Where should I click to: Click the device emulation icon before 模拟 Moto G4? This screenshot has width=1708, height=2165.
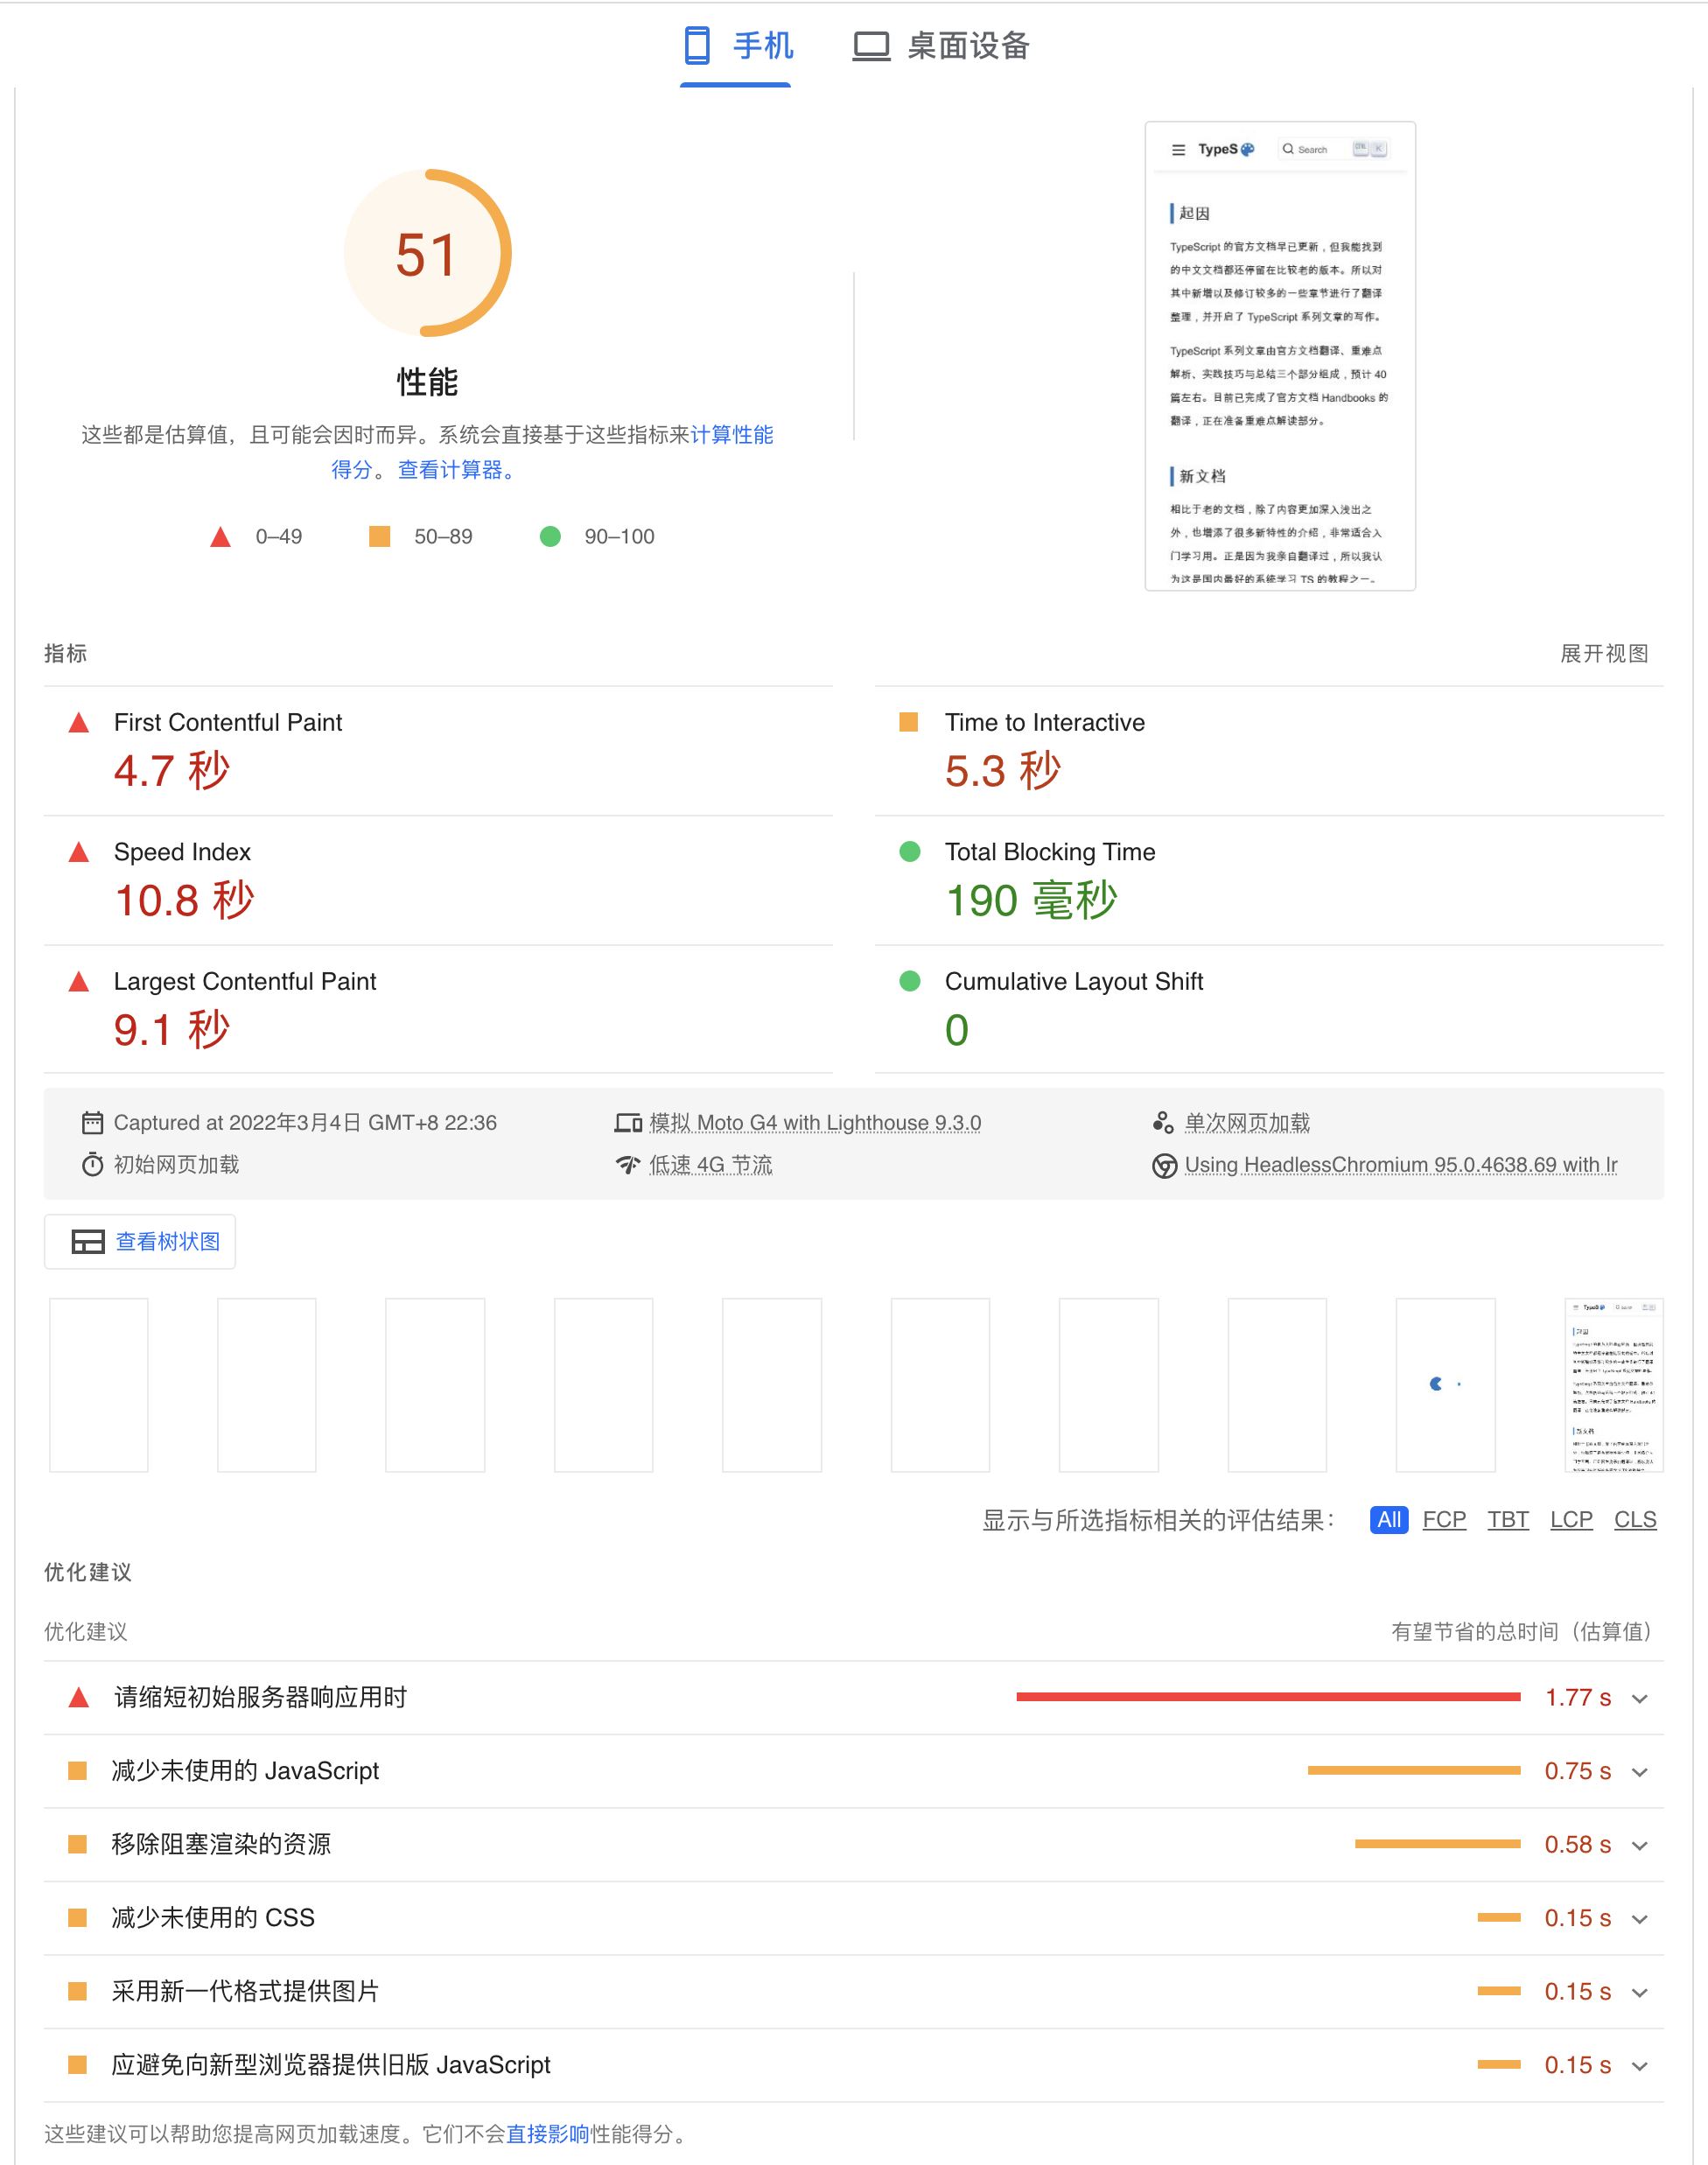pos(627,1122)
